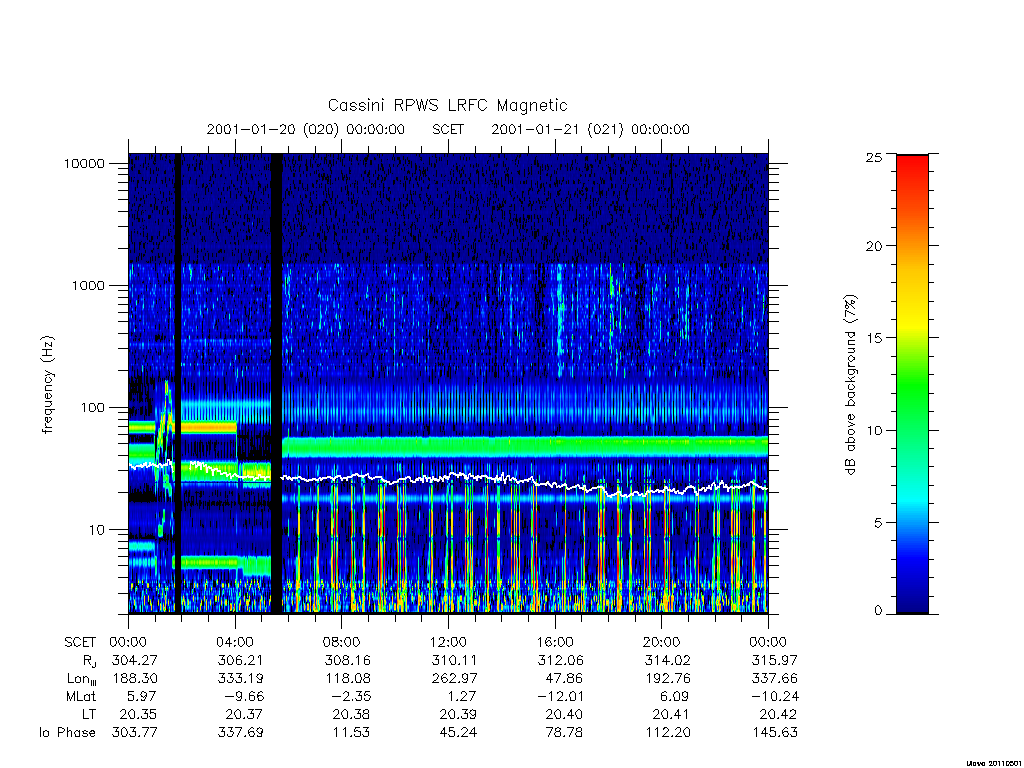1024x768 pixels.
Task: Click the green region of the color bar
Action: (x=912, y=392)
